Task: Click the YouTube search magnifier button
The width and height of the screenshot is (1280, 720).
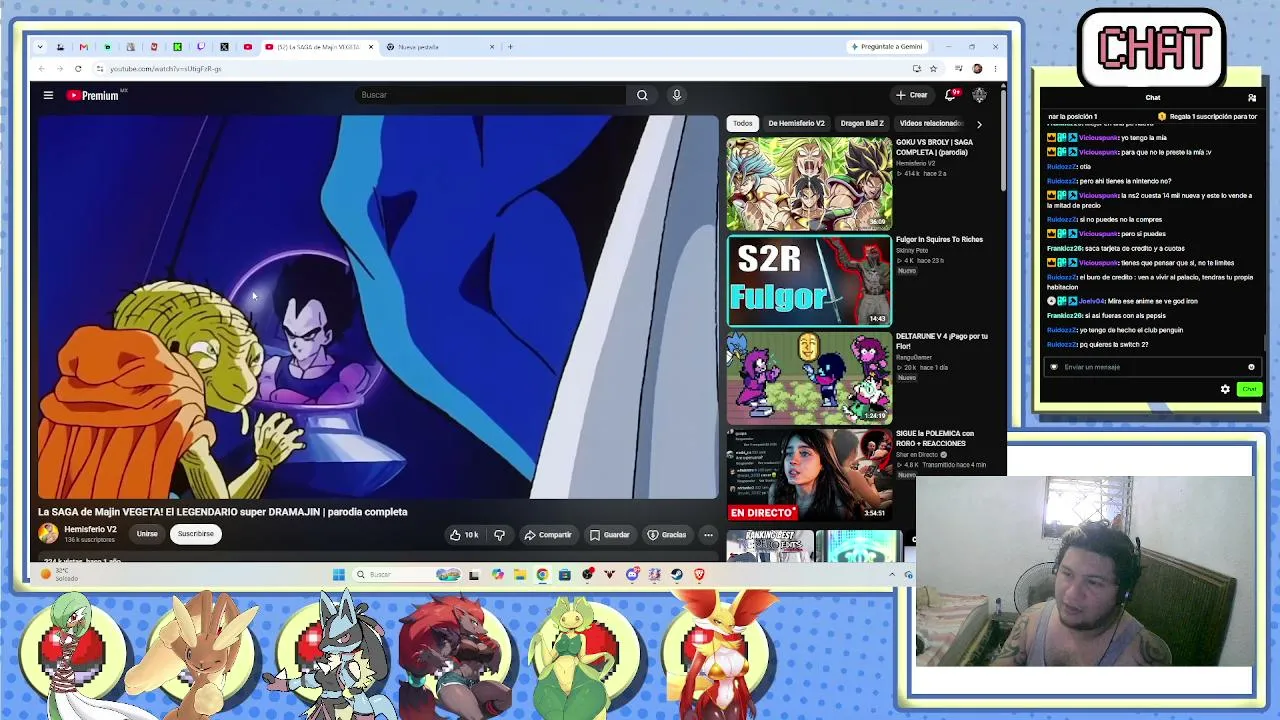Action: click(642, 95)
